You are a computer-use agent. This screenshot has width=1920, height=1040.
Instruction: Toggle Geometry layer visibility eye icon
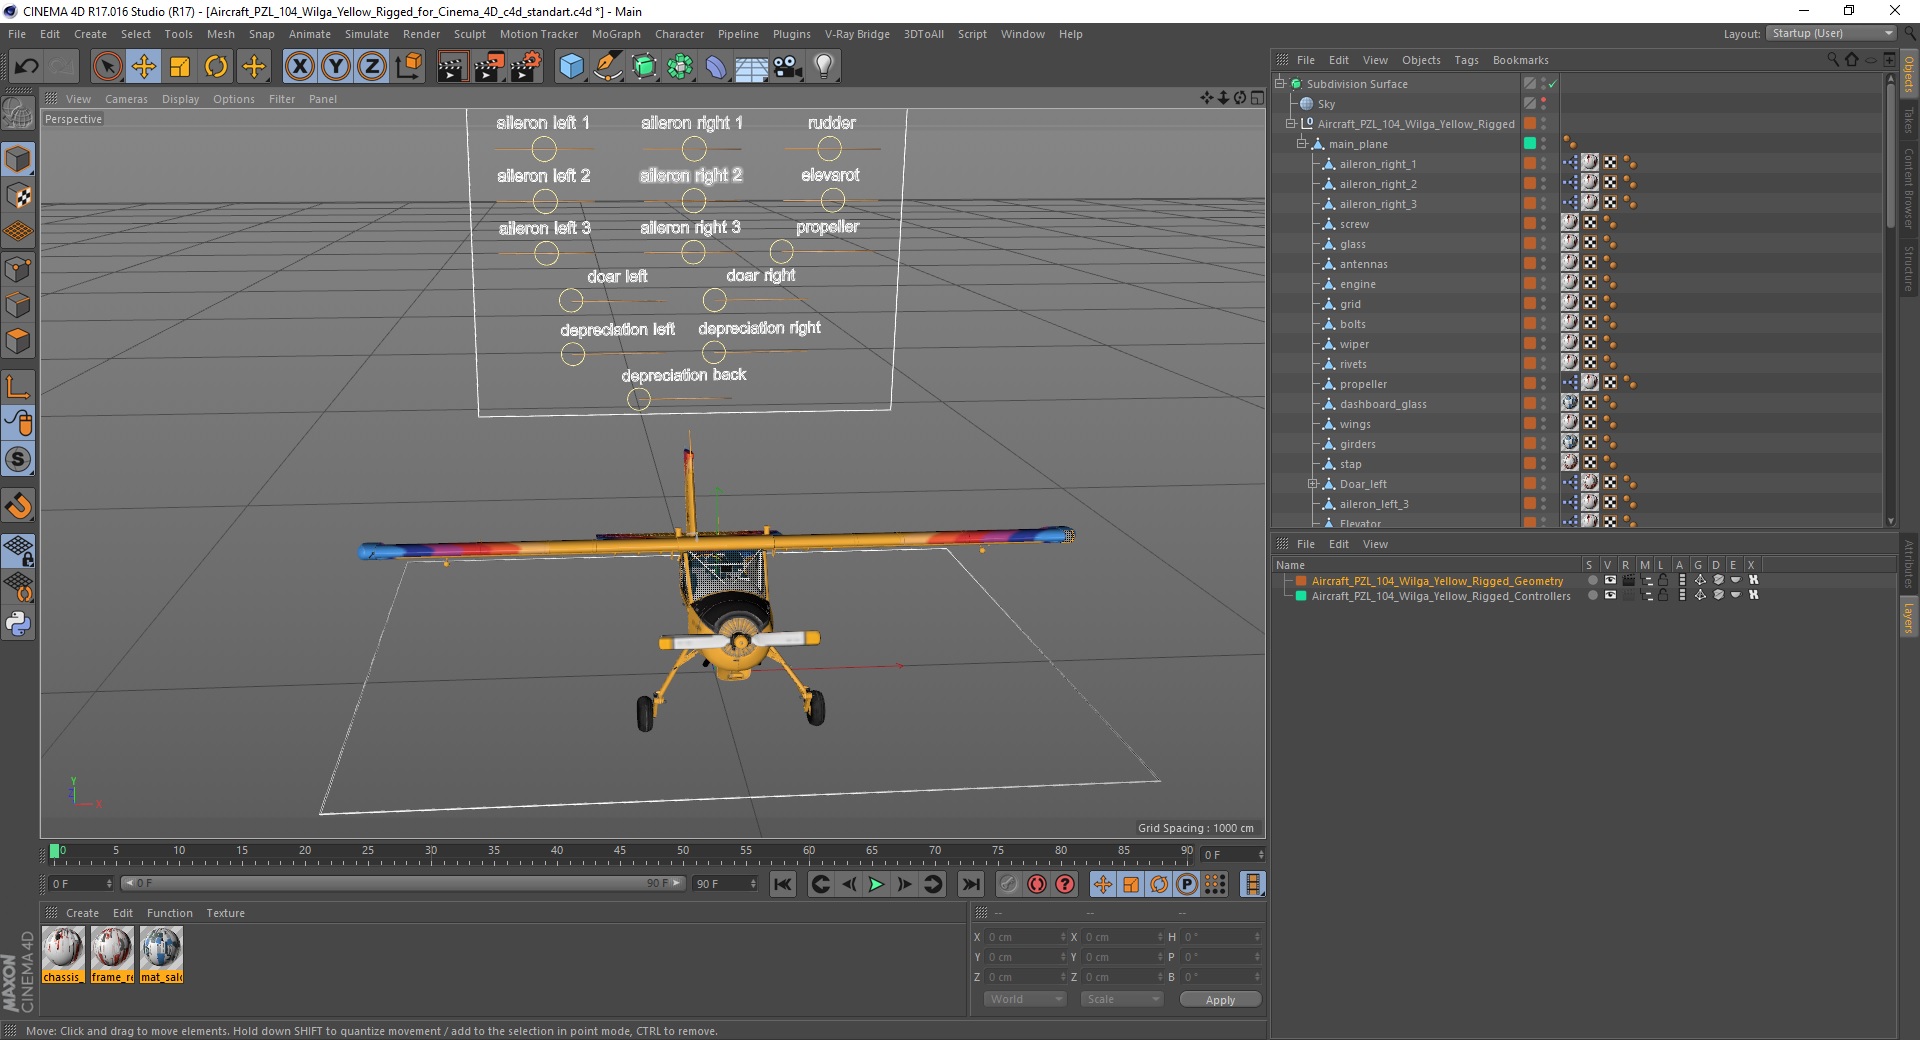coord(1610,580)
